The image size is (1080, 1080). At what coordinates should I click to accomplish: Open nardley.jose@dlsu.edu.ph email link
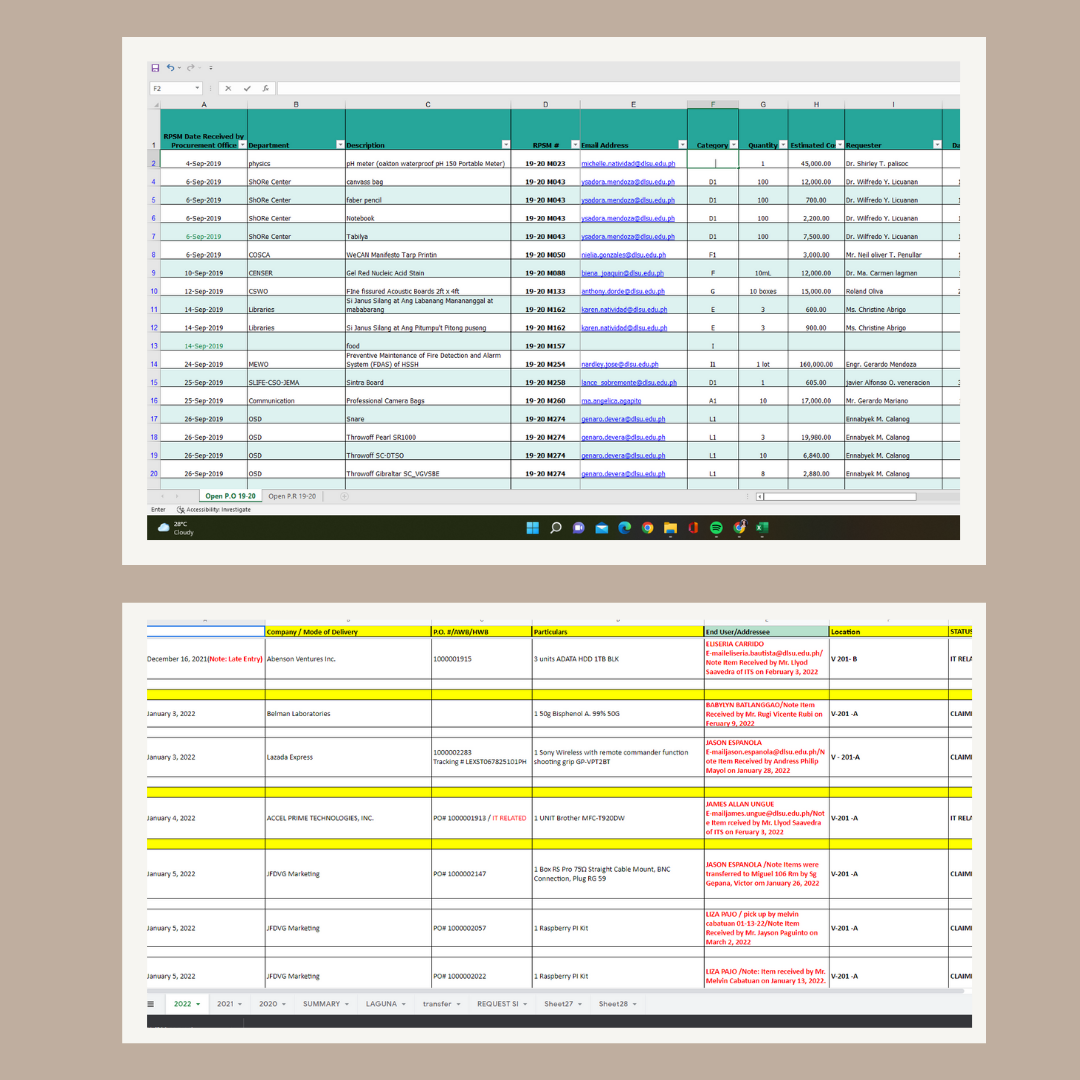[619, 364]
